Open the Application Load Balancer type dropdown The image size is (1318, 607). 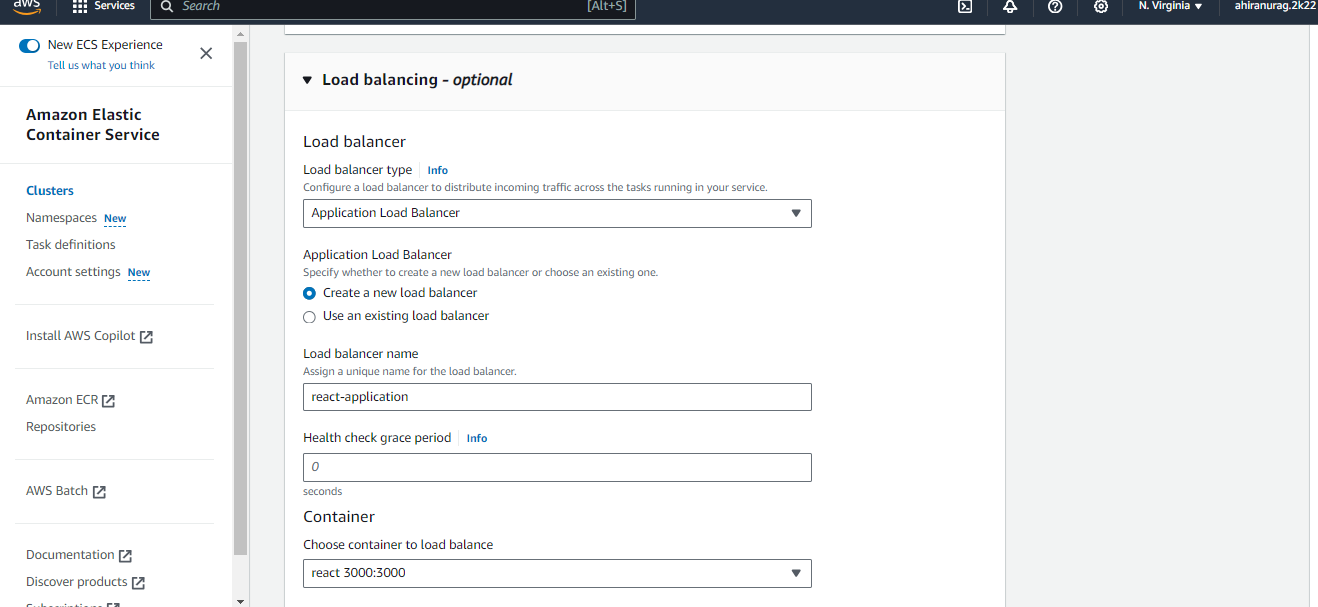pos(557,213)
